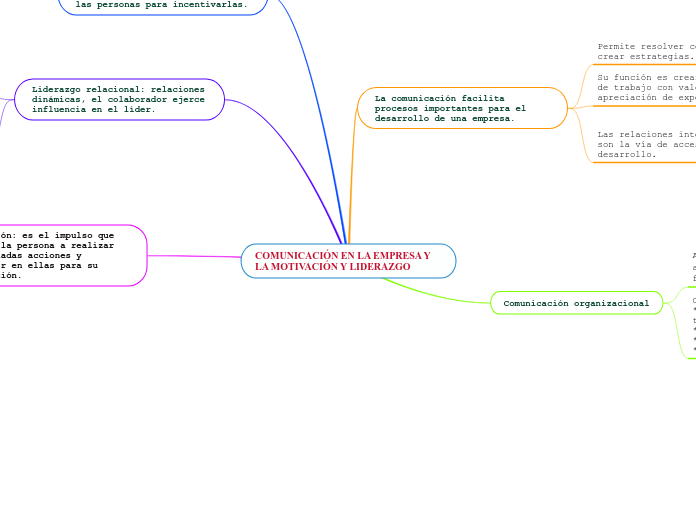
Task: Select central node COMUNICACIÓN EN LA EMPRESA
Action: click(x=348, y=261)
